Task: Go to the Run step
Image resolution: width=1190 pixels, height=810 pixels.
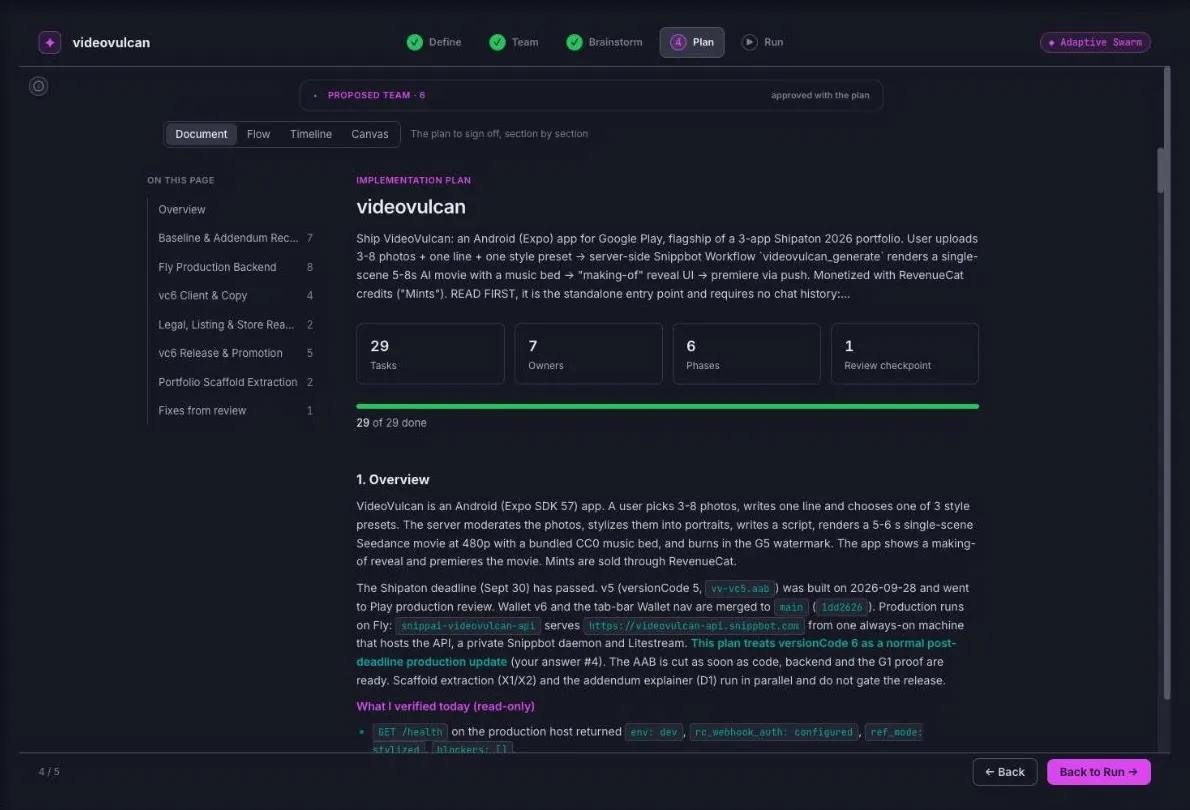Action: point(762,43)
